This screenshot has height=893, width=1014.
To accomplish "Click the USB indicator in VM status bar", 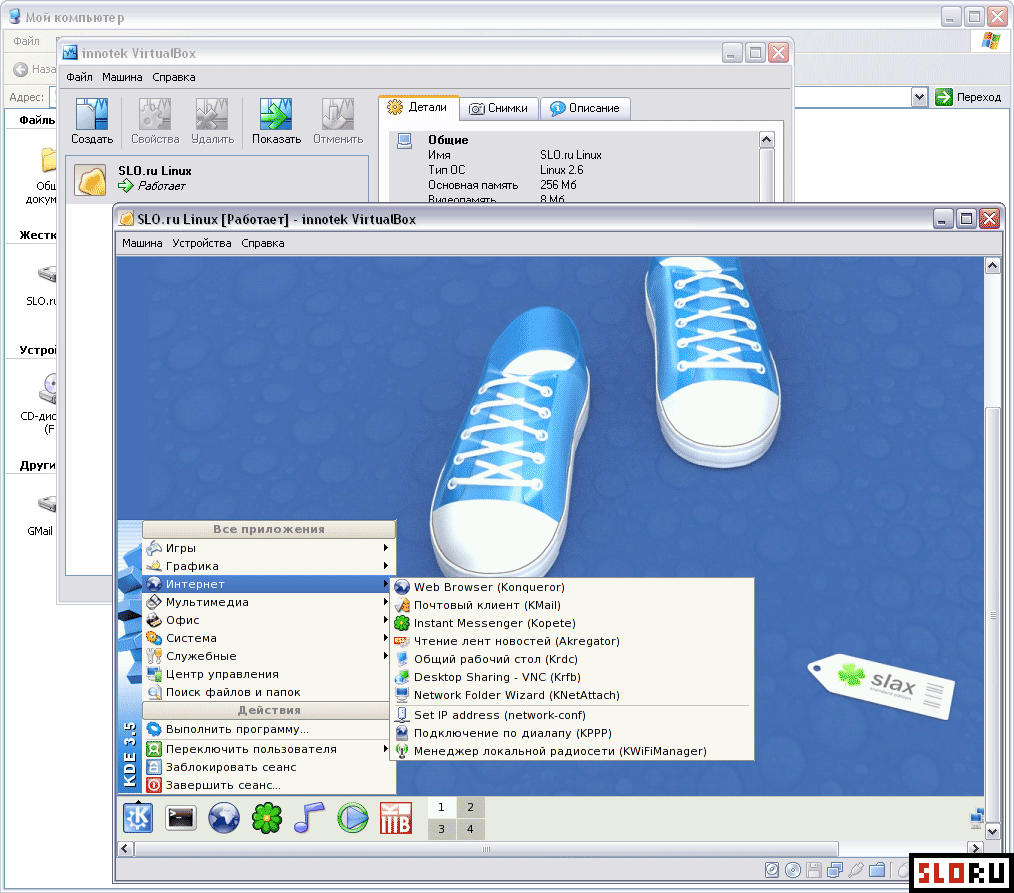I will click(x=856, y=870).
